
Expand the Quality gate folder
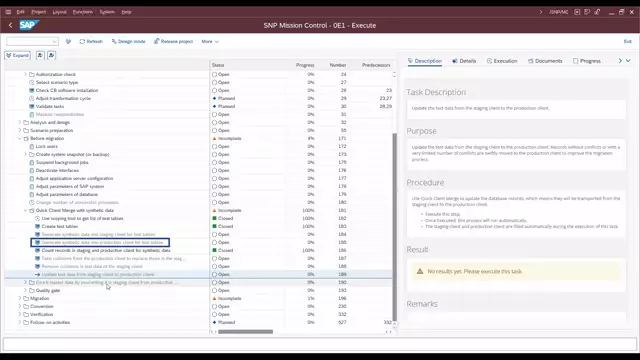tap(25, 290)
